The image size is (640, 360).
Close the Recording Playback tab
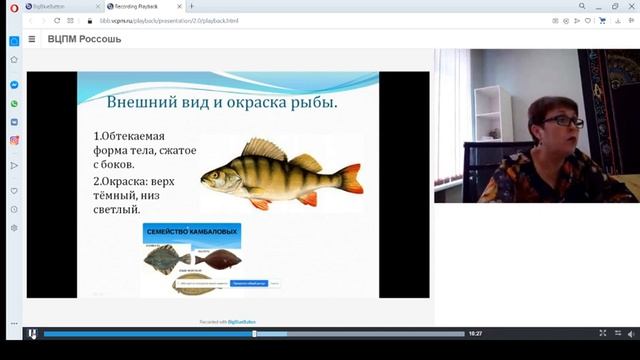pos(179,7)
